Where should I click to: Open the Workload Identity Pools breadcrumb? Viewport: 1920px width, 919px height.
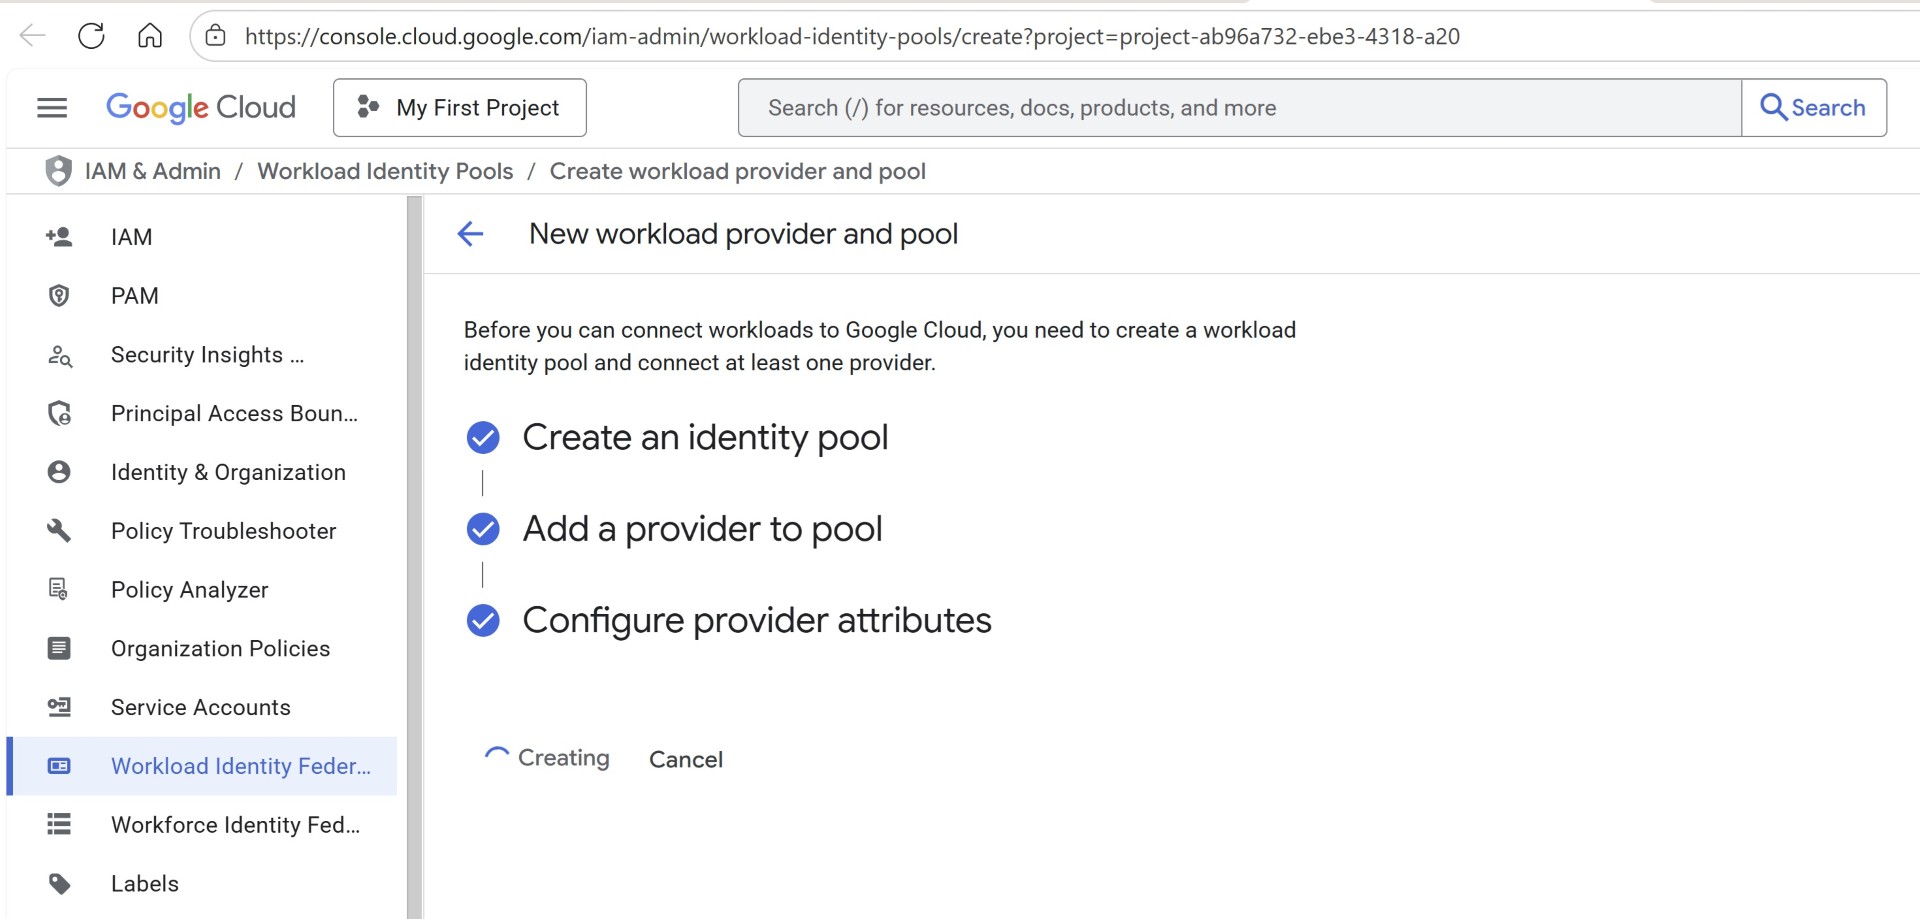(385, 171)
